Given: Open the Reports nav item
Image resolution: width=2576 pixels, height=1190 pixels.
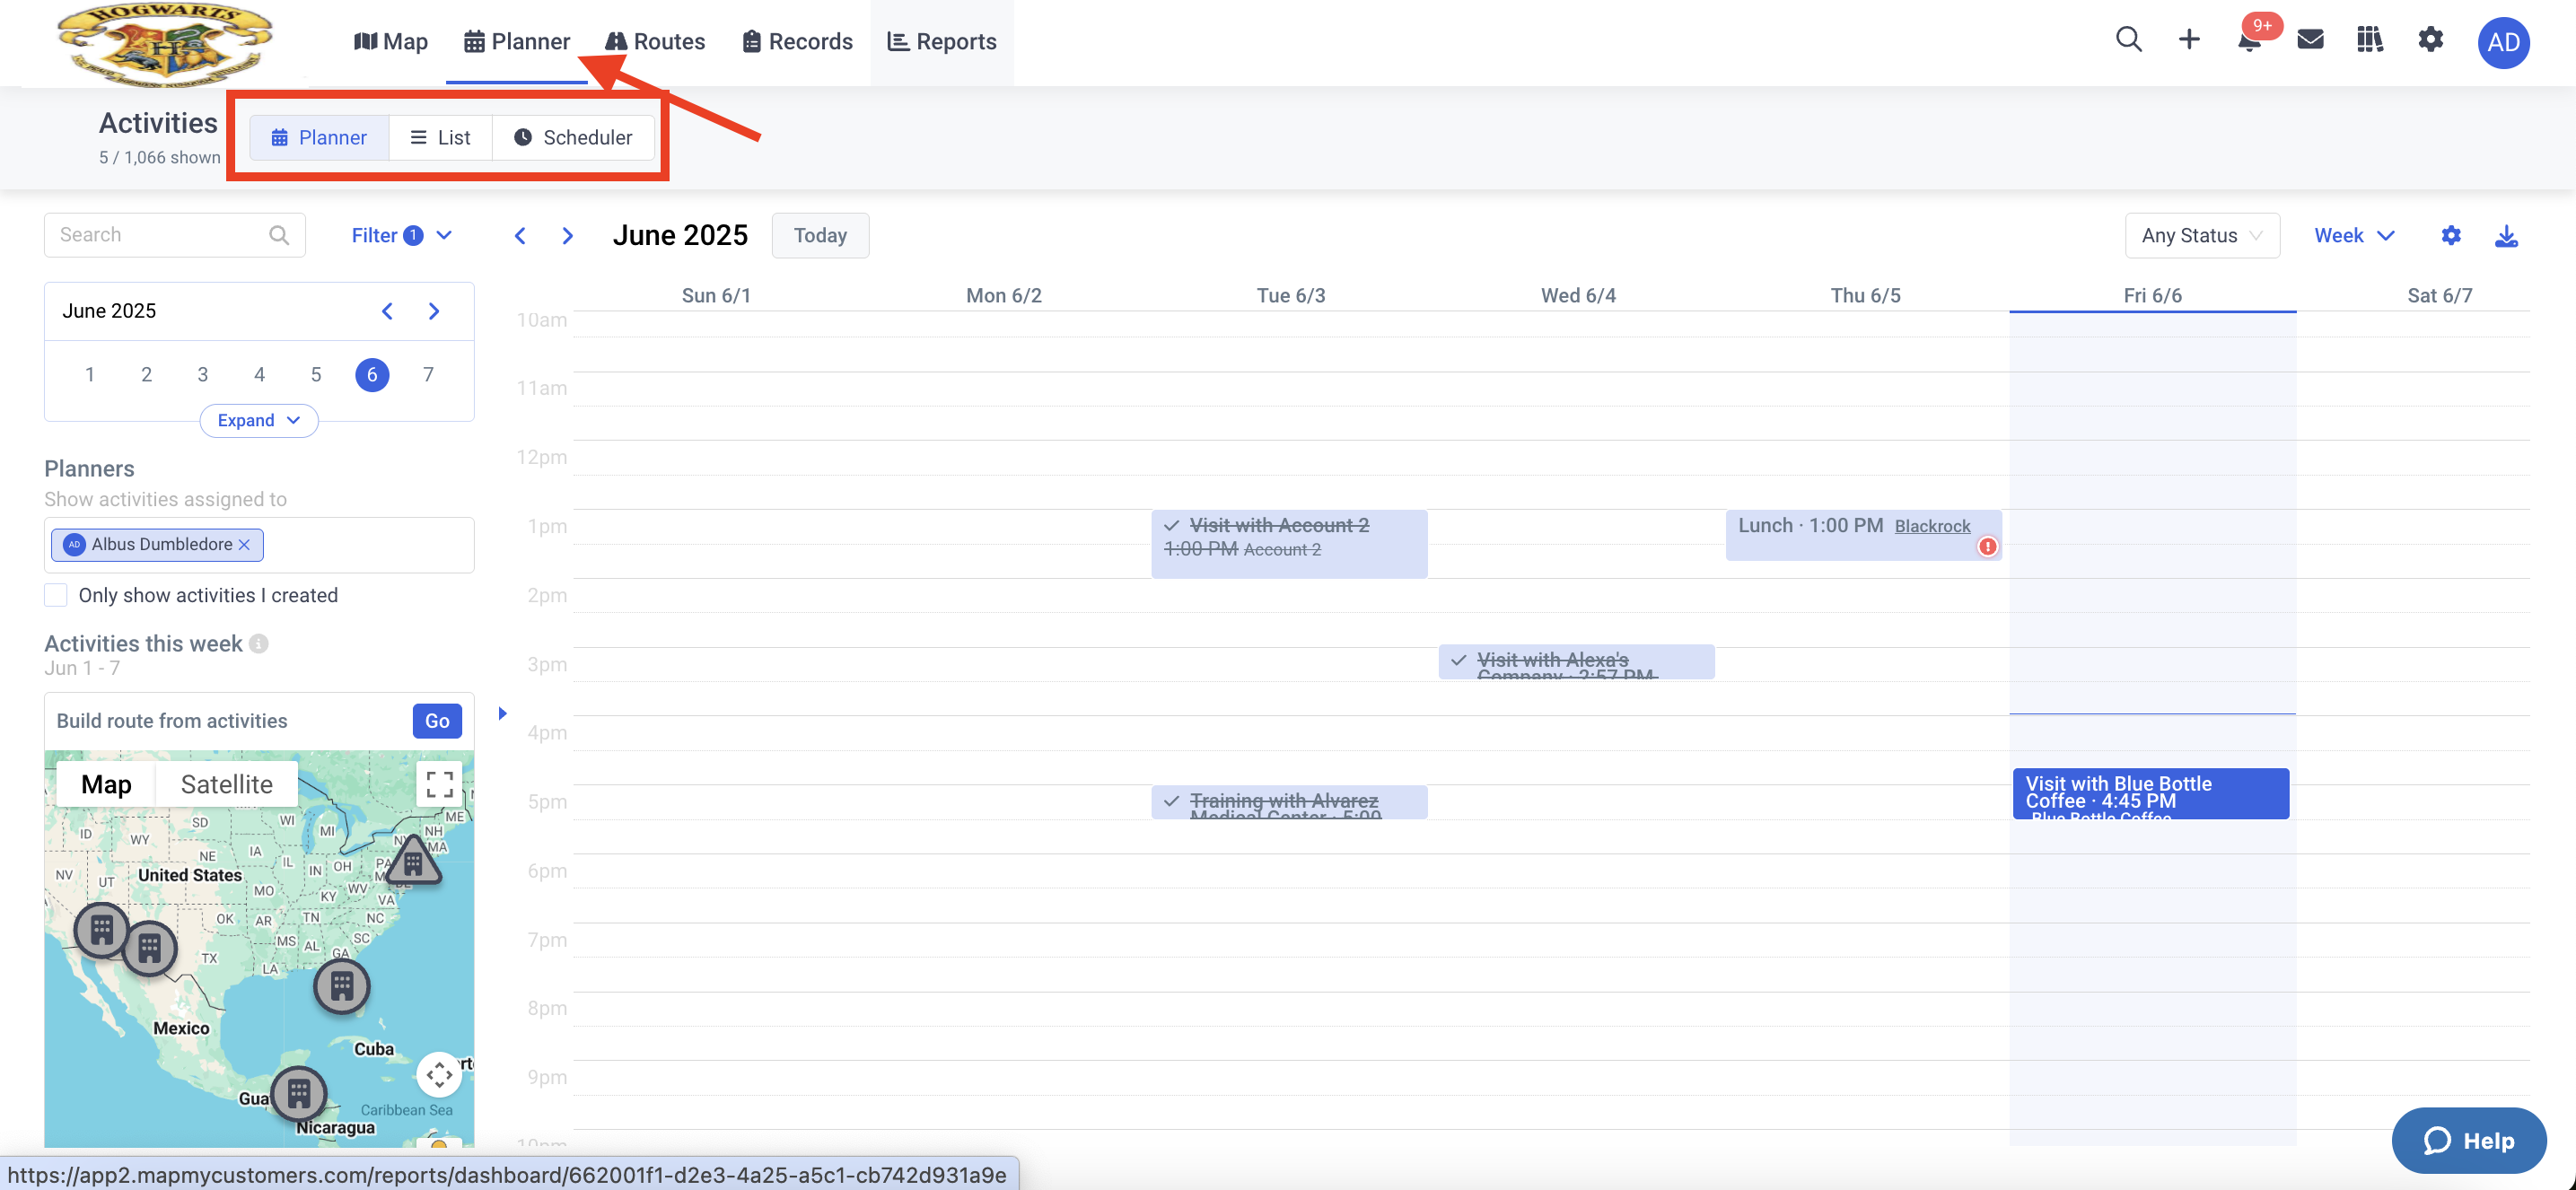Looking at the screenshot, I should pyautogui.click(x=942, y=41).
